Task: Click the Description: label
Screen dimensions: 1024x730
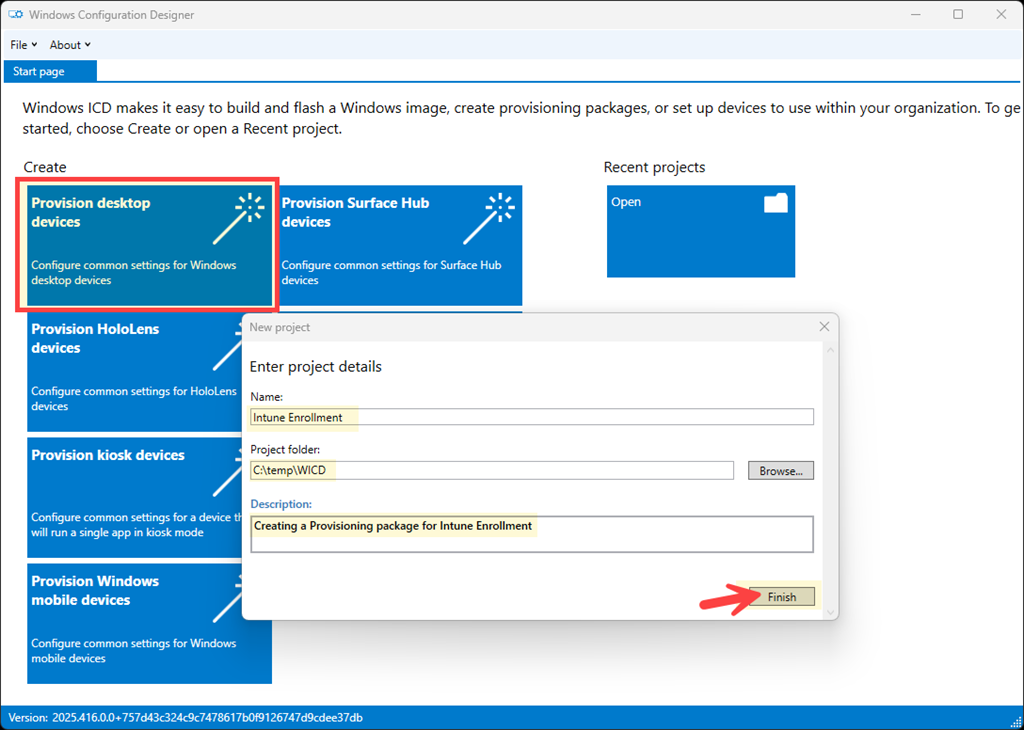Action: 281,504
